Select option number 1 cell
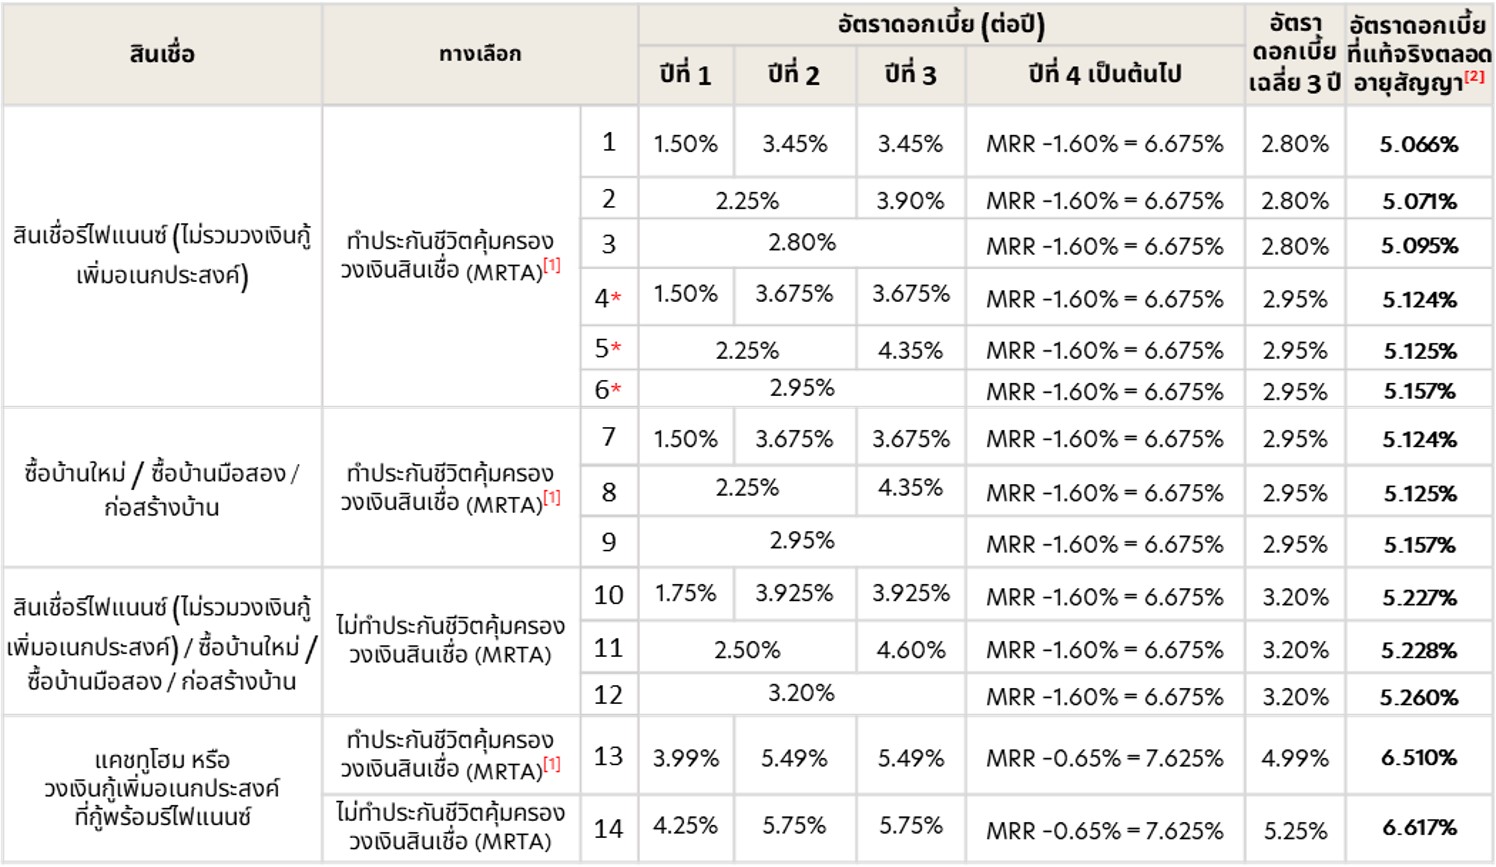 (609, 142)
